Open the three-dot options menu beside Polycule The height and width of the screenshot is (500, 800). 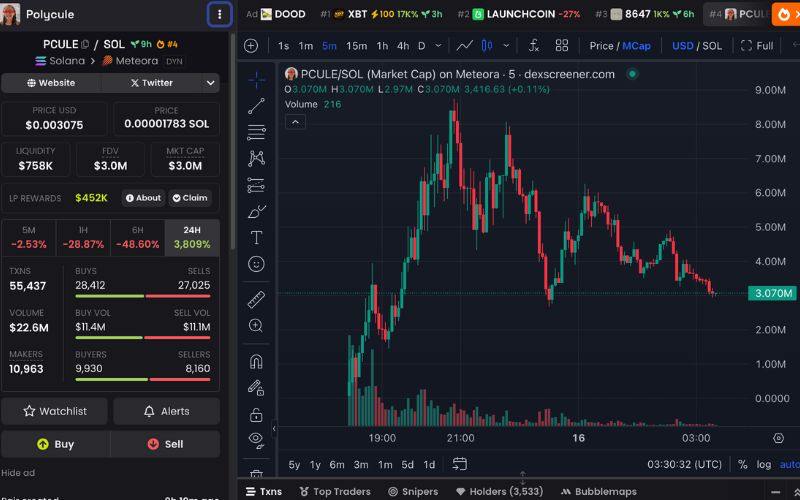[219, 14]
